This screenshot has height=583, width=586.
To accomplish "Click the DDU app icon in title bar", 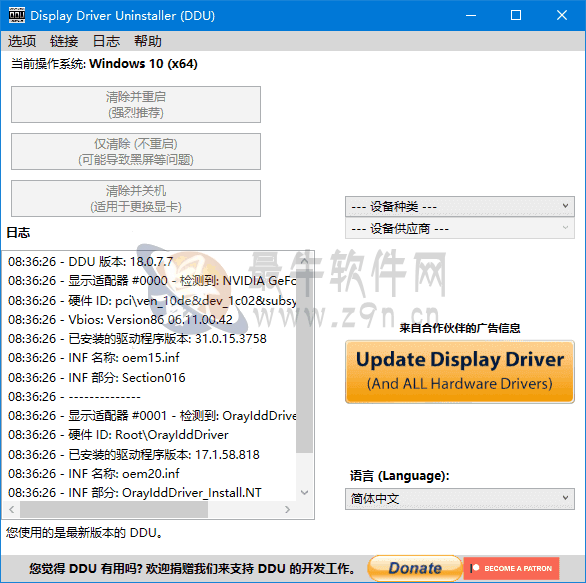I will click(17, 15).
